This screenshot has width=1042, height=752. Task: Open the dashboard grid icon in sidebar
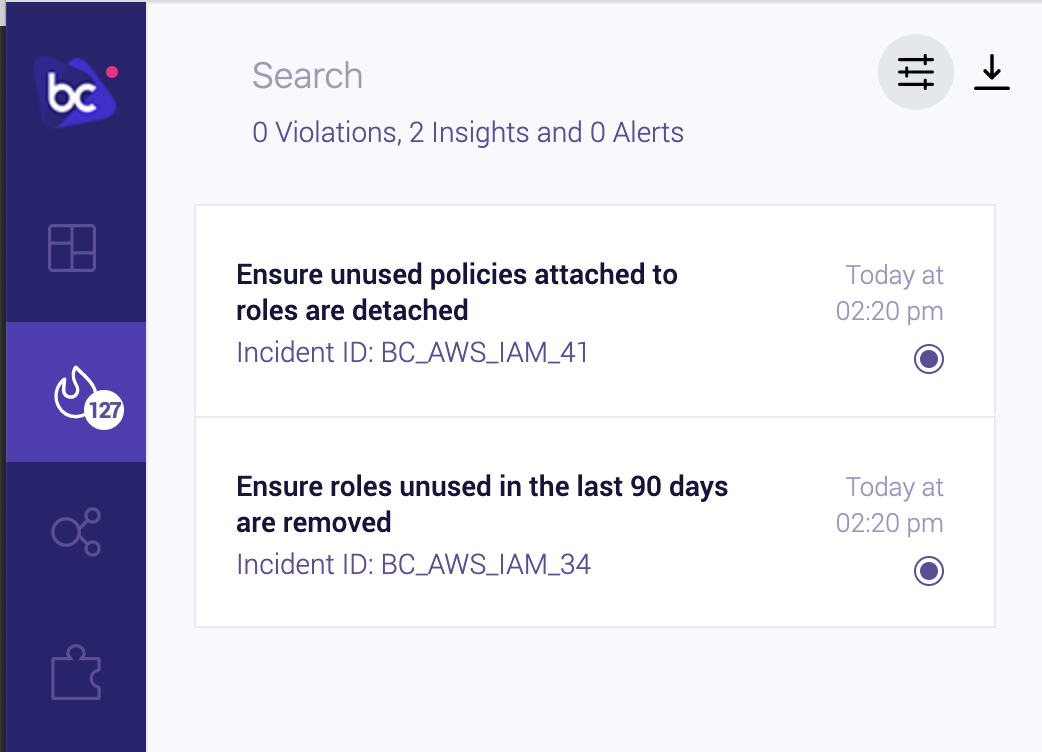point(72,248)
